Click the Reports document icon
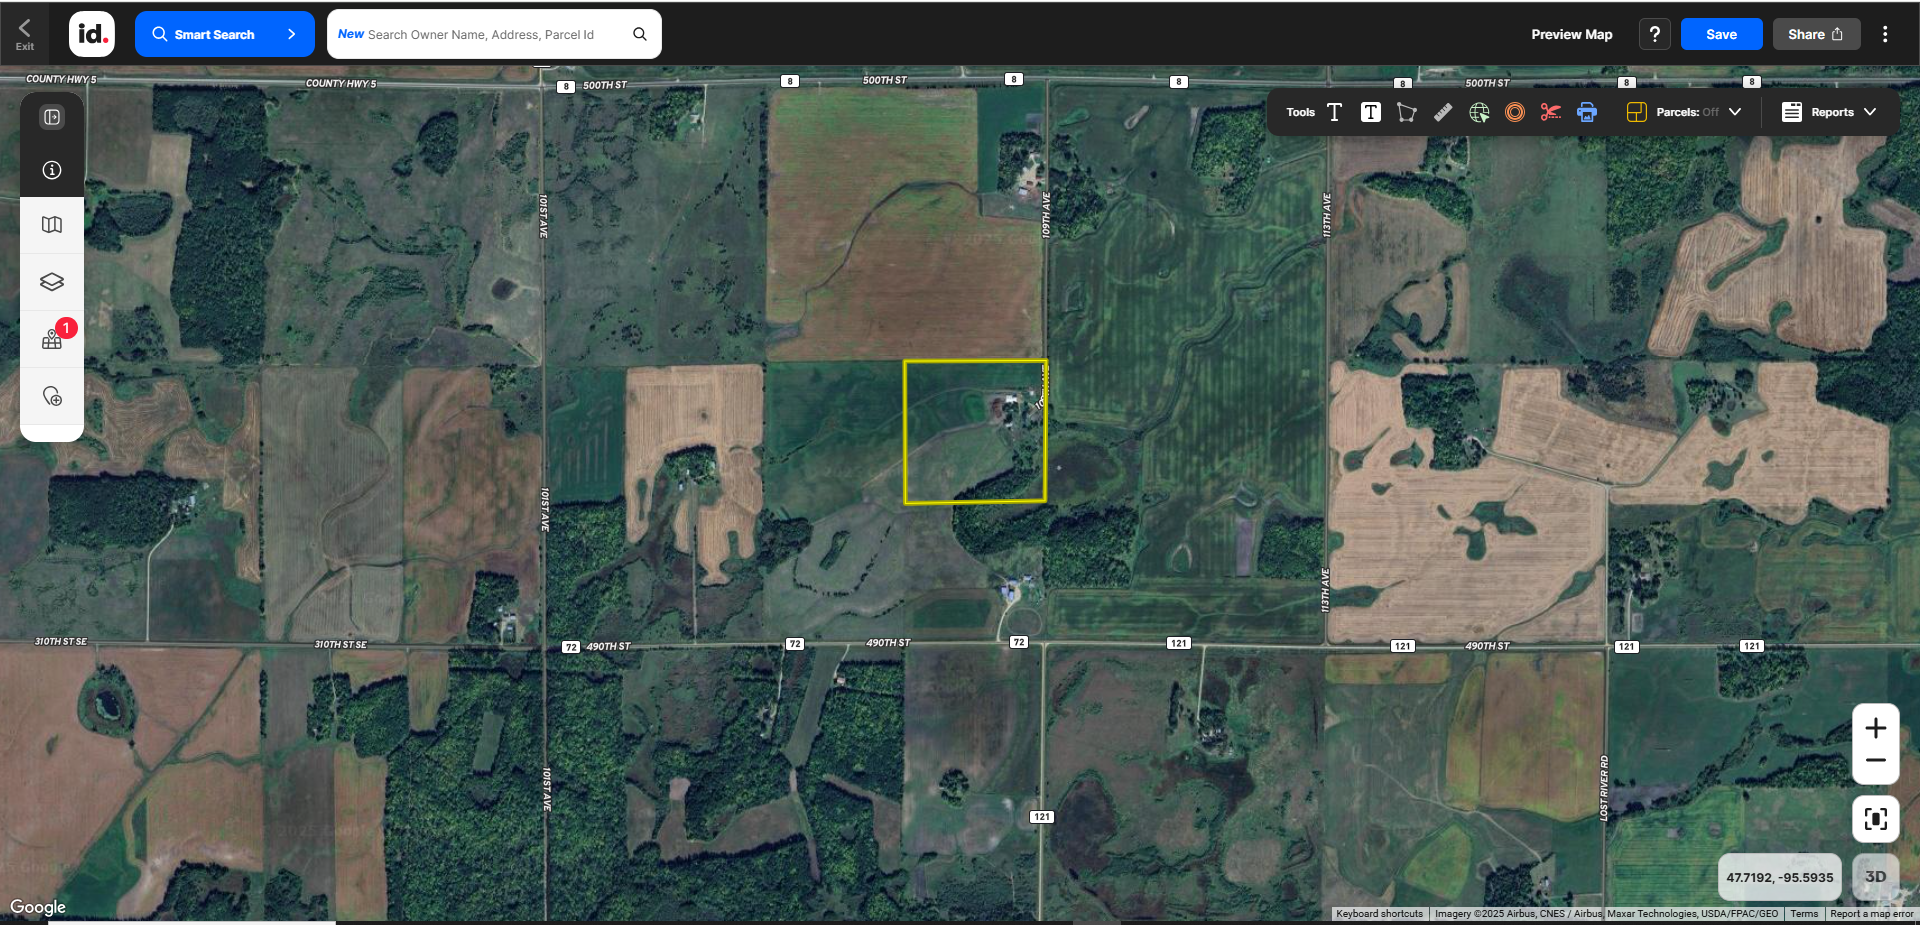The height and width of the screenshot is (925, 1920). coord(1792,112)
